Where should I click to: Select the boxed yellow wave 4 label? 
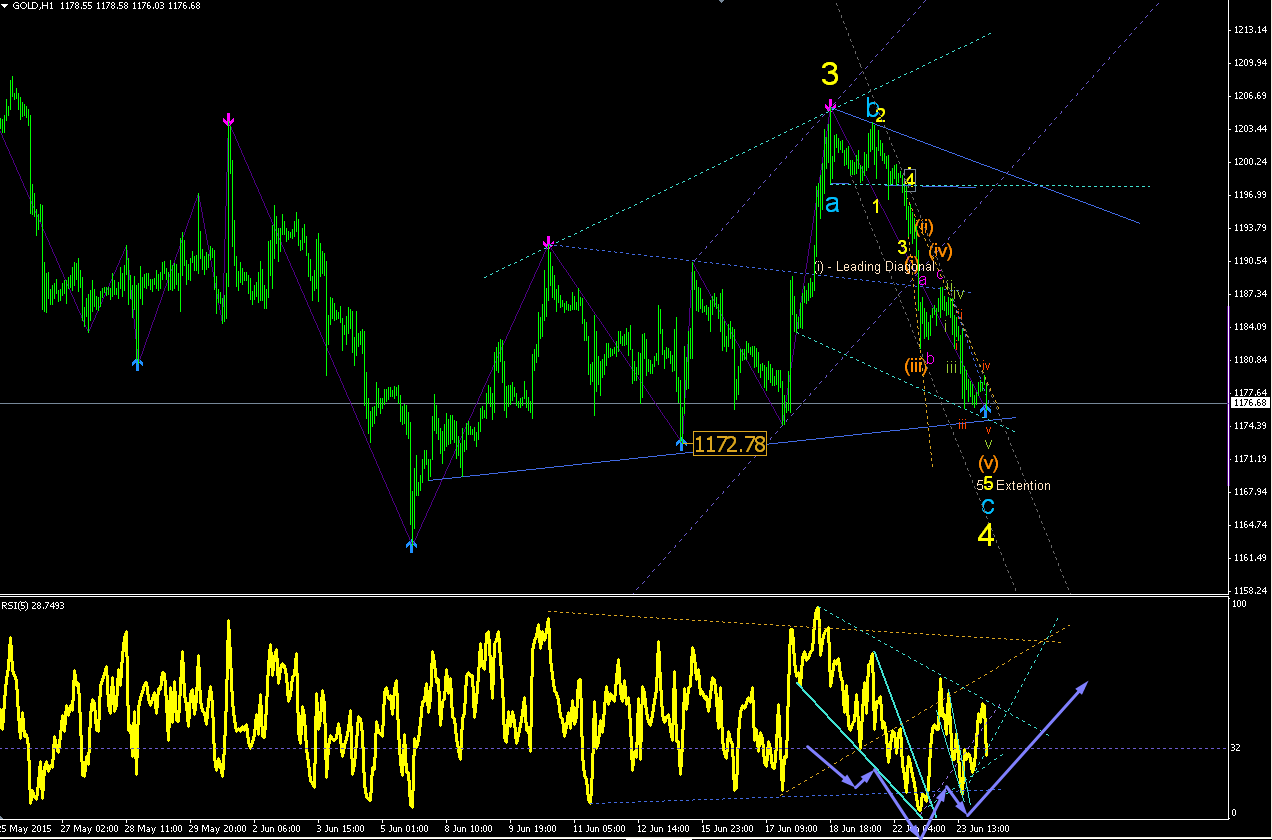click(x=910, y=180)
